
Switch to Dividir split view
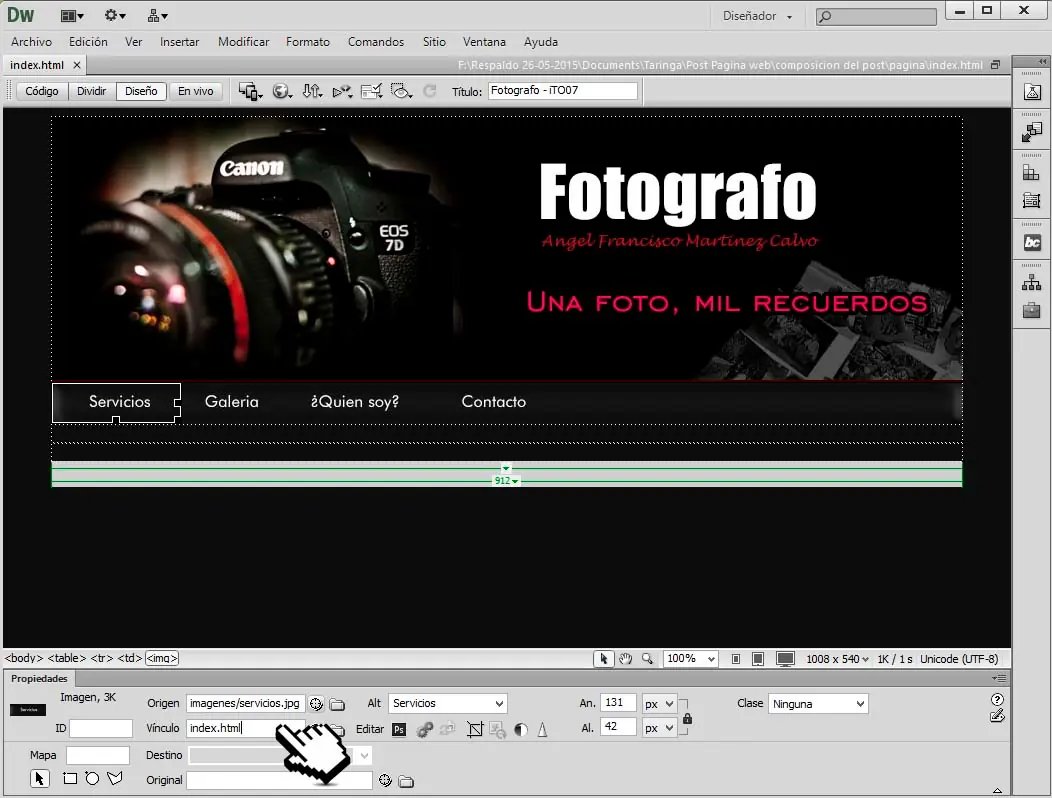[91, 91]
